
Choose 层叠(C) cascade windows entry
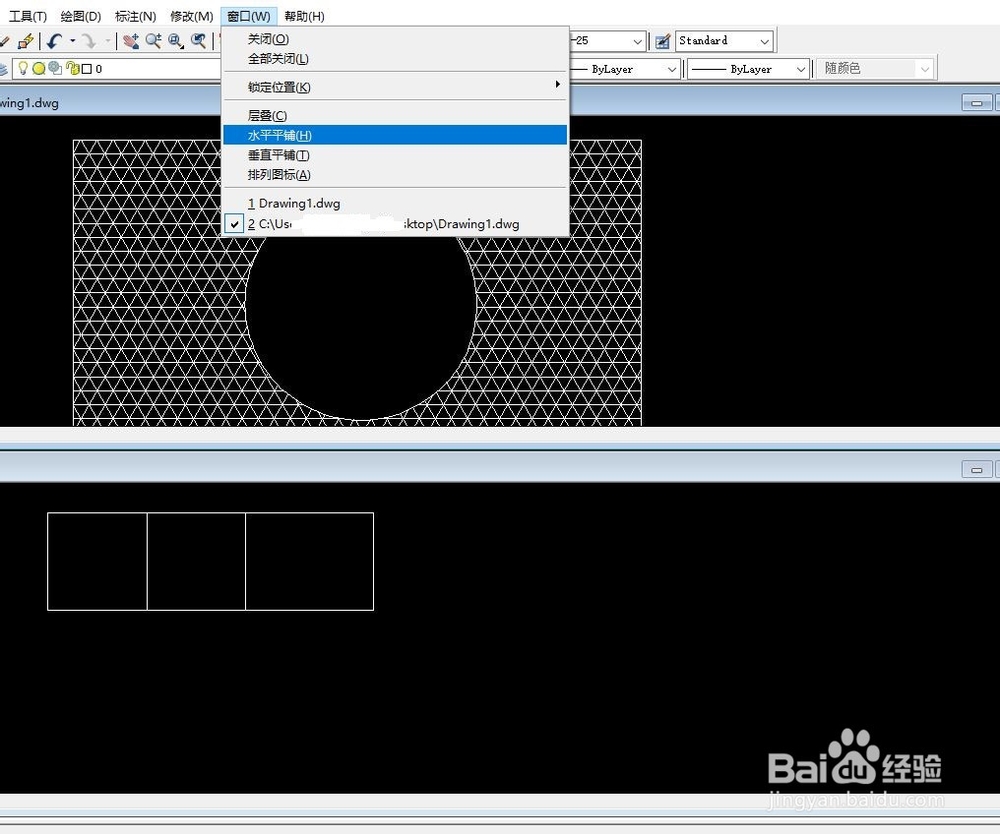395,115
